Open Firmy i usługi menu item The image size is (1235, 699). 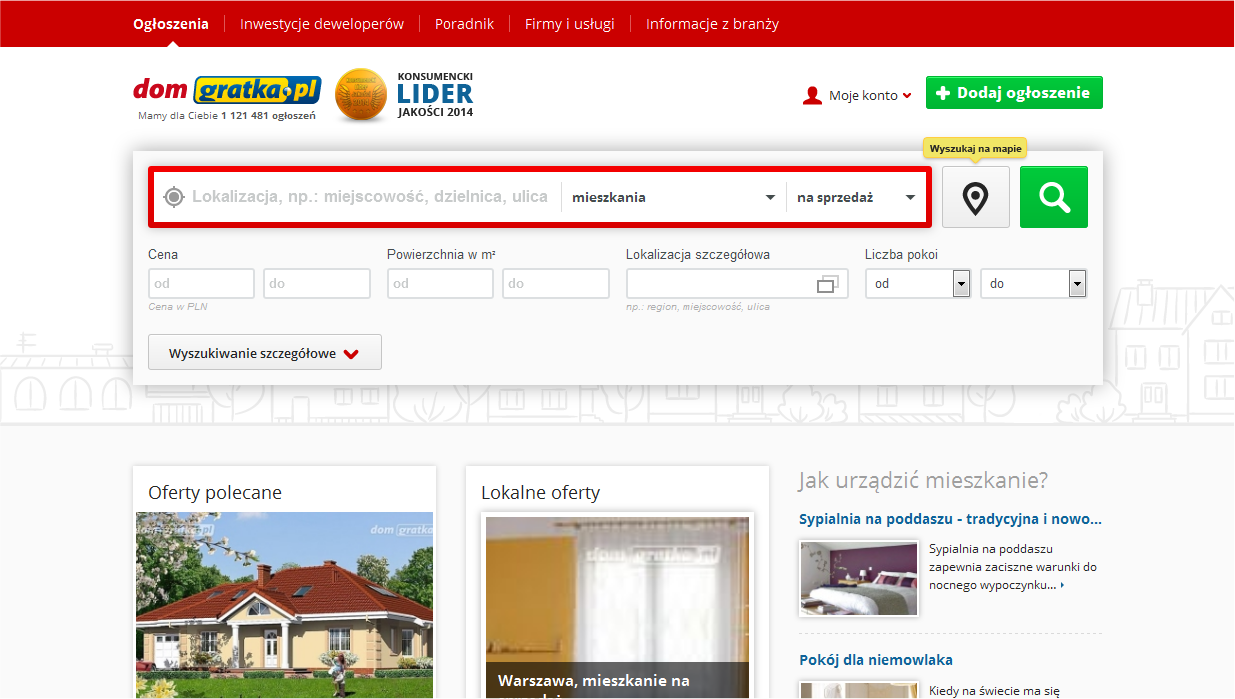(x=570, y=24)
